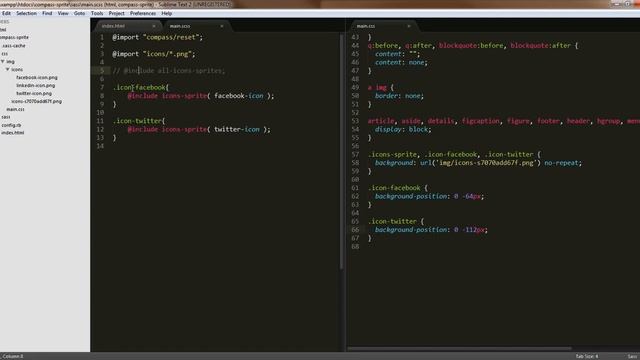Click the background url sprite line
This screenshot has height=360, width=640.
coord(478,163)
